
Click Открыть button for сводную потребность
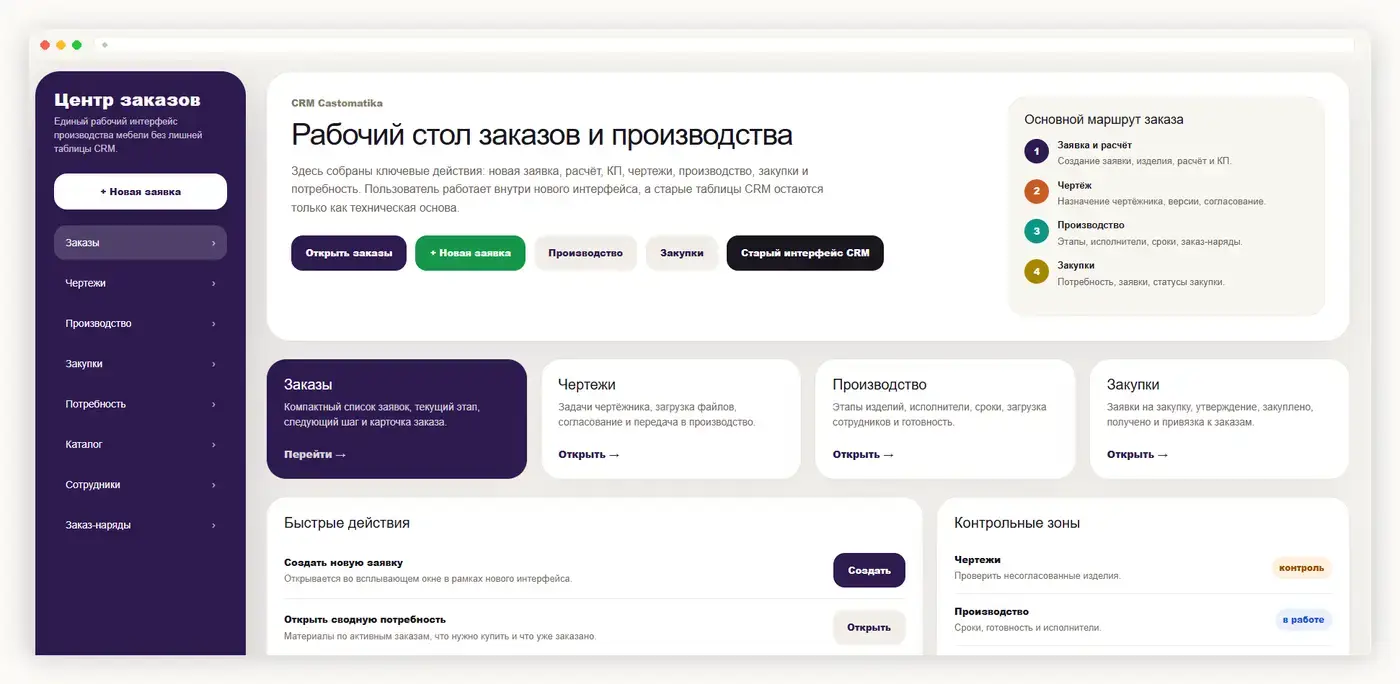coord(869,627)
